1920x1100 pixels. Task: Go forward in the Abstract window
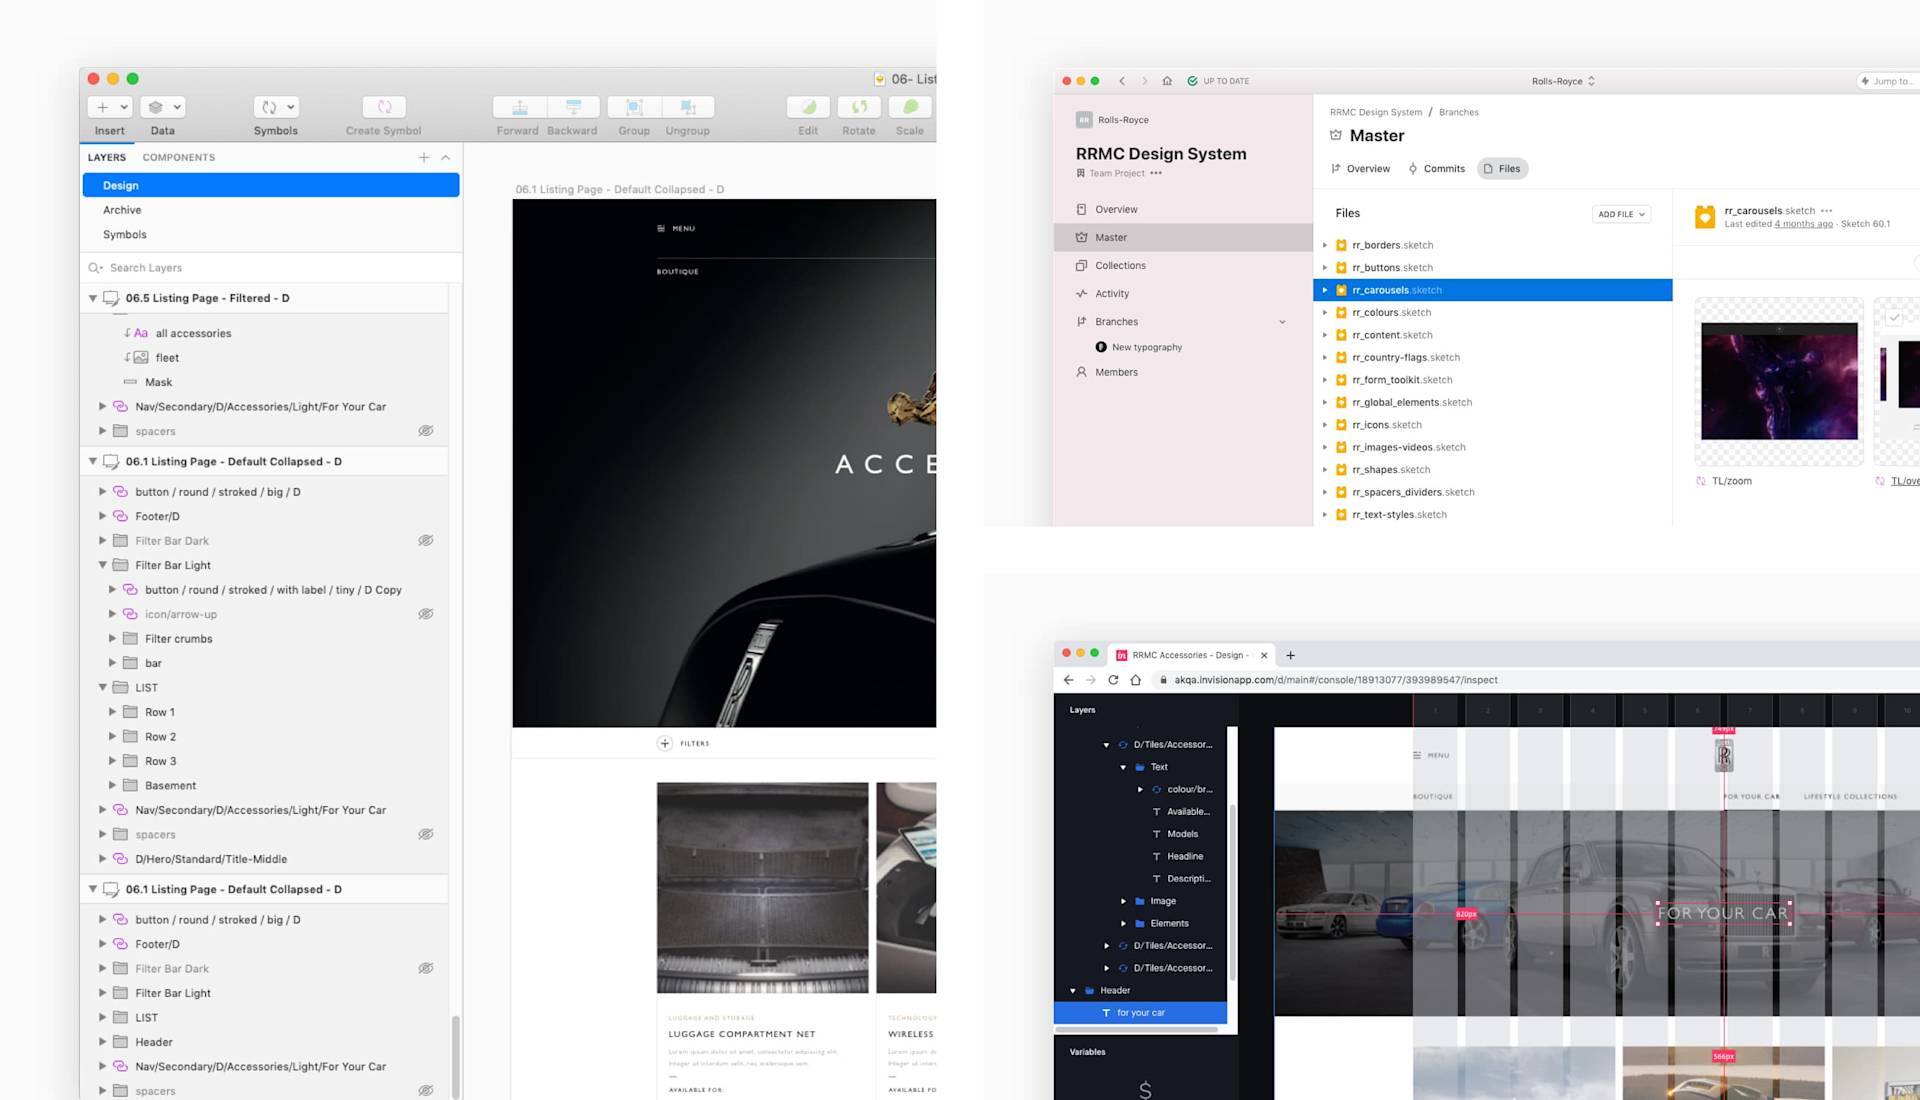(1145, 81)
